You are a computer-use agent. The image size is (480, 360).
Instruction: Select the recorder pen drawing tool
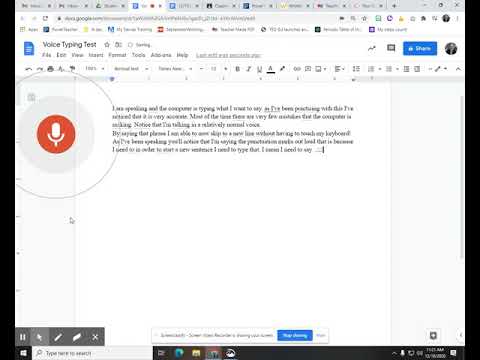[58, 337]
